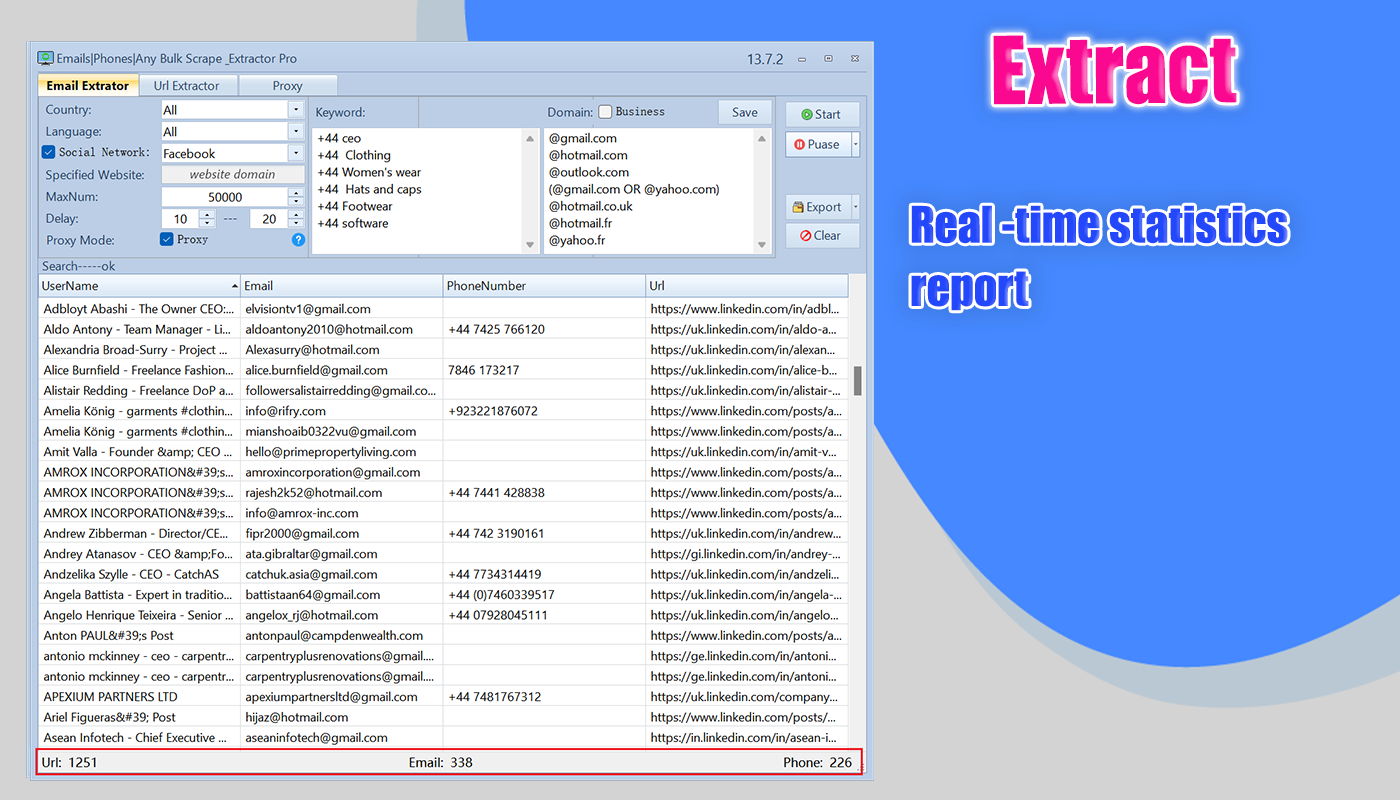Click the Export button
Screen dimensions: 1400x800
point(817,207)
